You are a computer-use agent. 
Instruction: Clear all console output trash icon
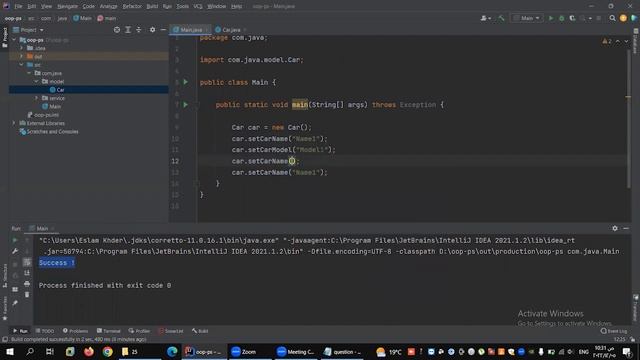point(27,294)
